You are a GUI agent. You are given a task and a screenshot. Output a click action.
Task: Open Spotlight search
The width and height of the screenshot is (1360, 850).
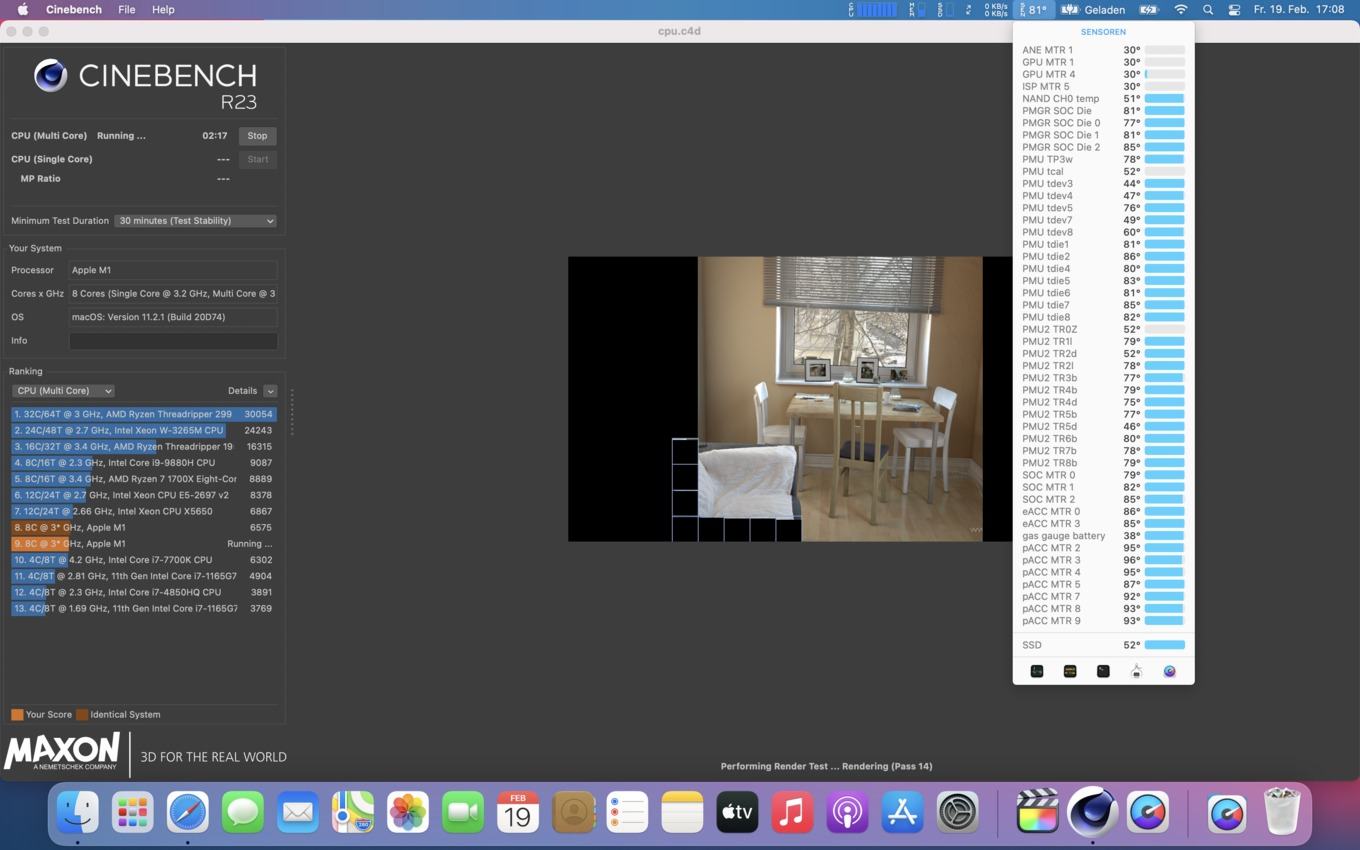(1208, 9)
